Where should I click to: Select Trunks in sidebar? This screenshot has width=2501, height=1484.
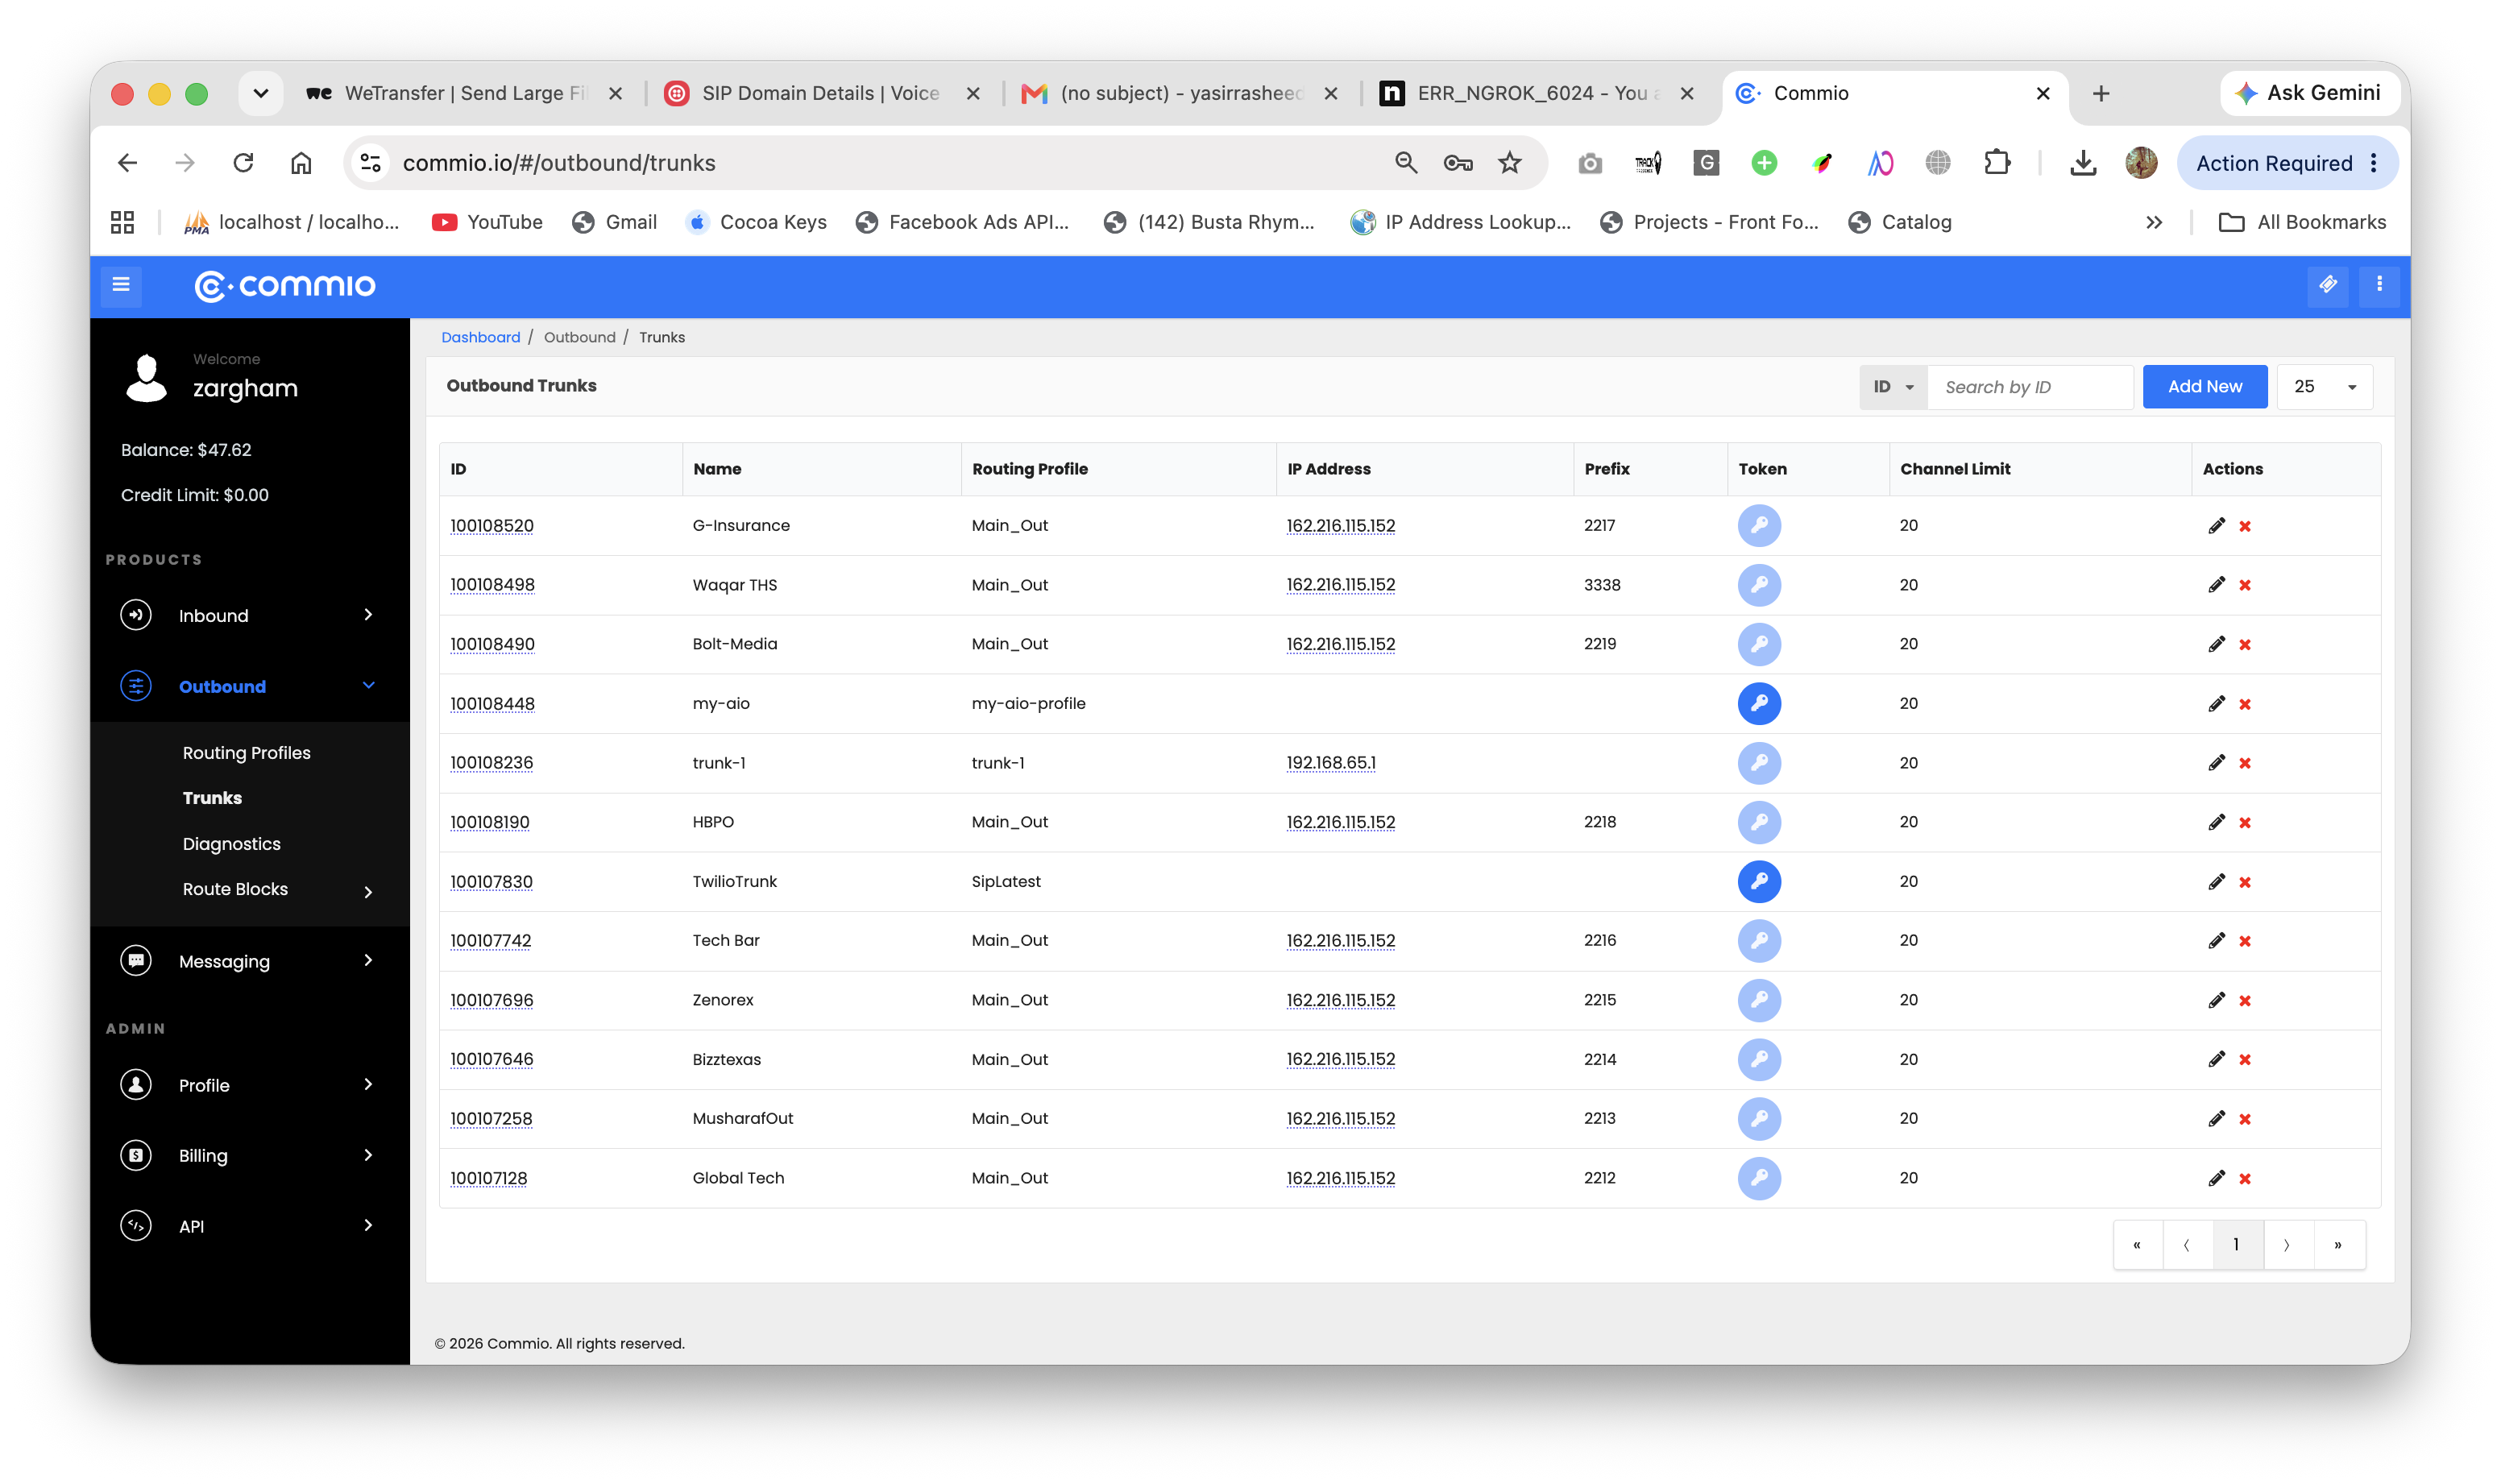point(212,798)
